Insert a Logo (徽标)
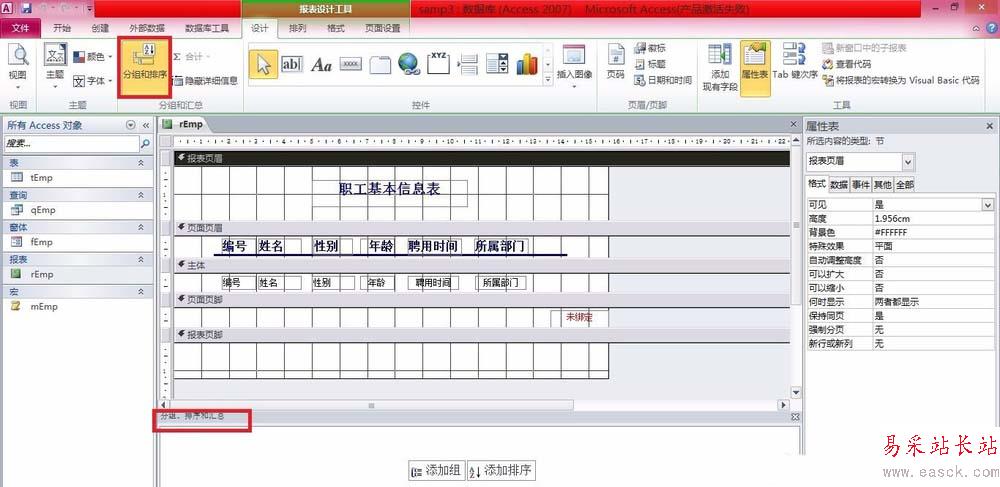This screenshot has width=1000, height=487. point(651,48)
